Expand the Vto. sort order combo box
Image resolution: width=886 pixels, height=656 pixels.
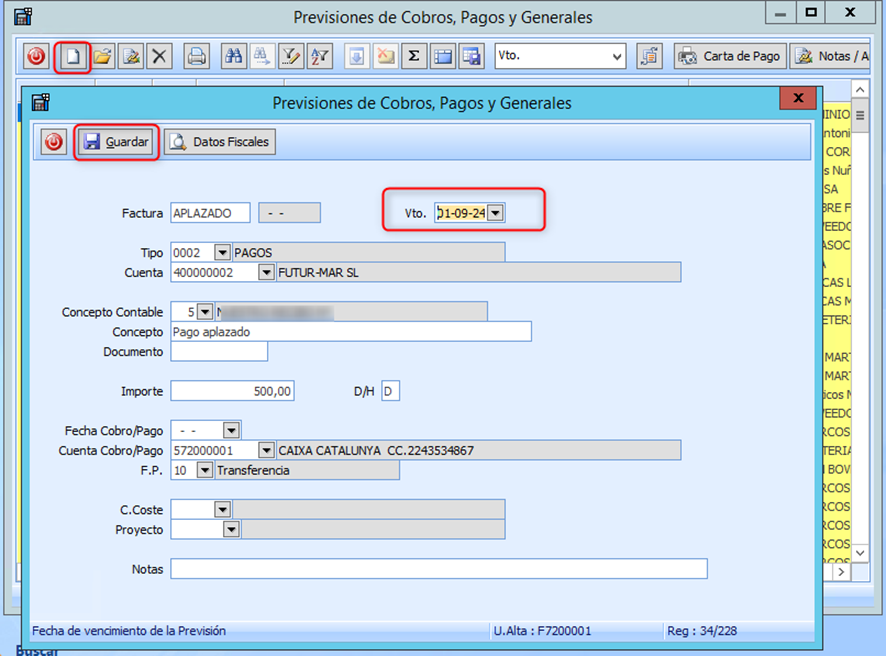(x=616, y=57)
